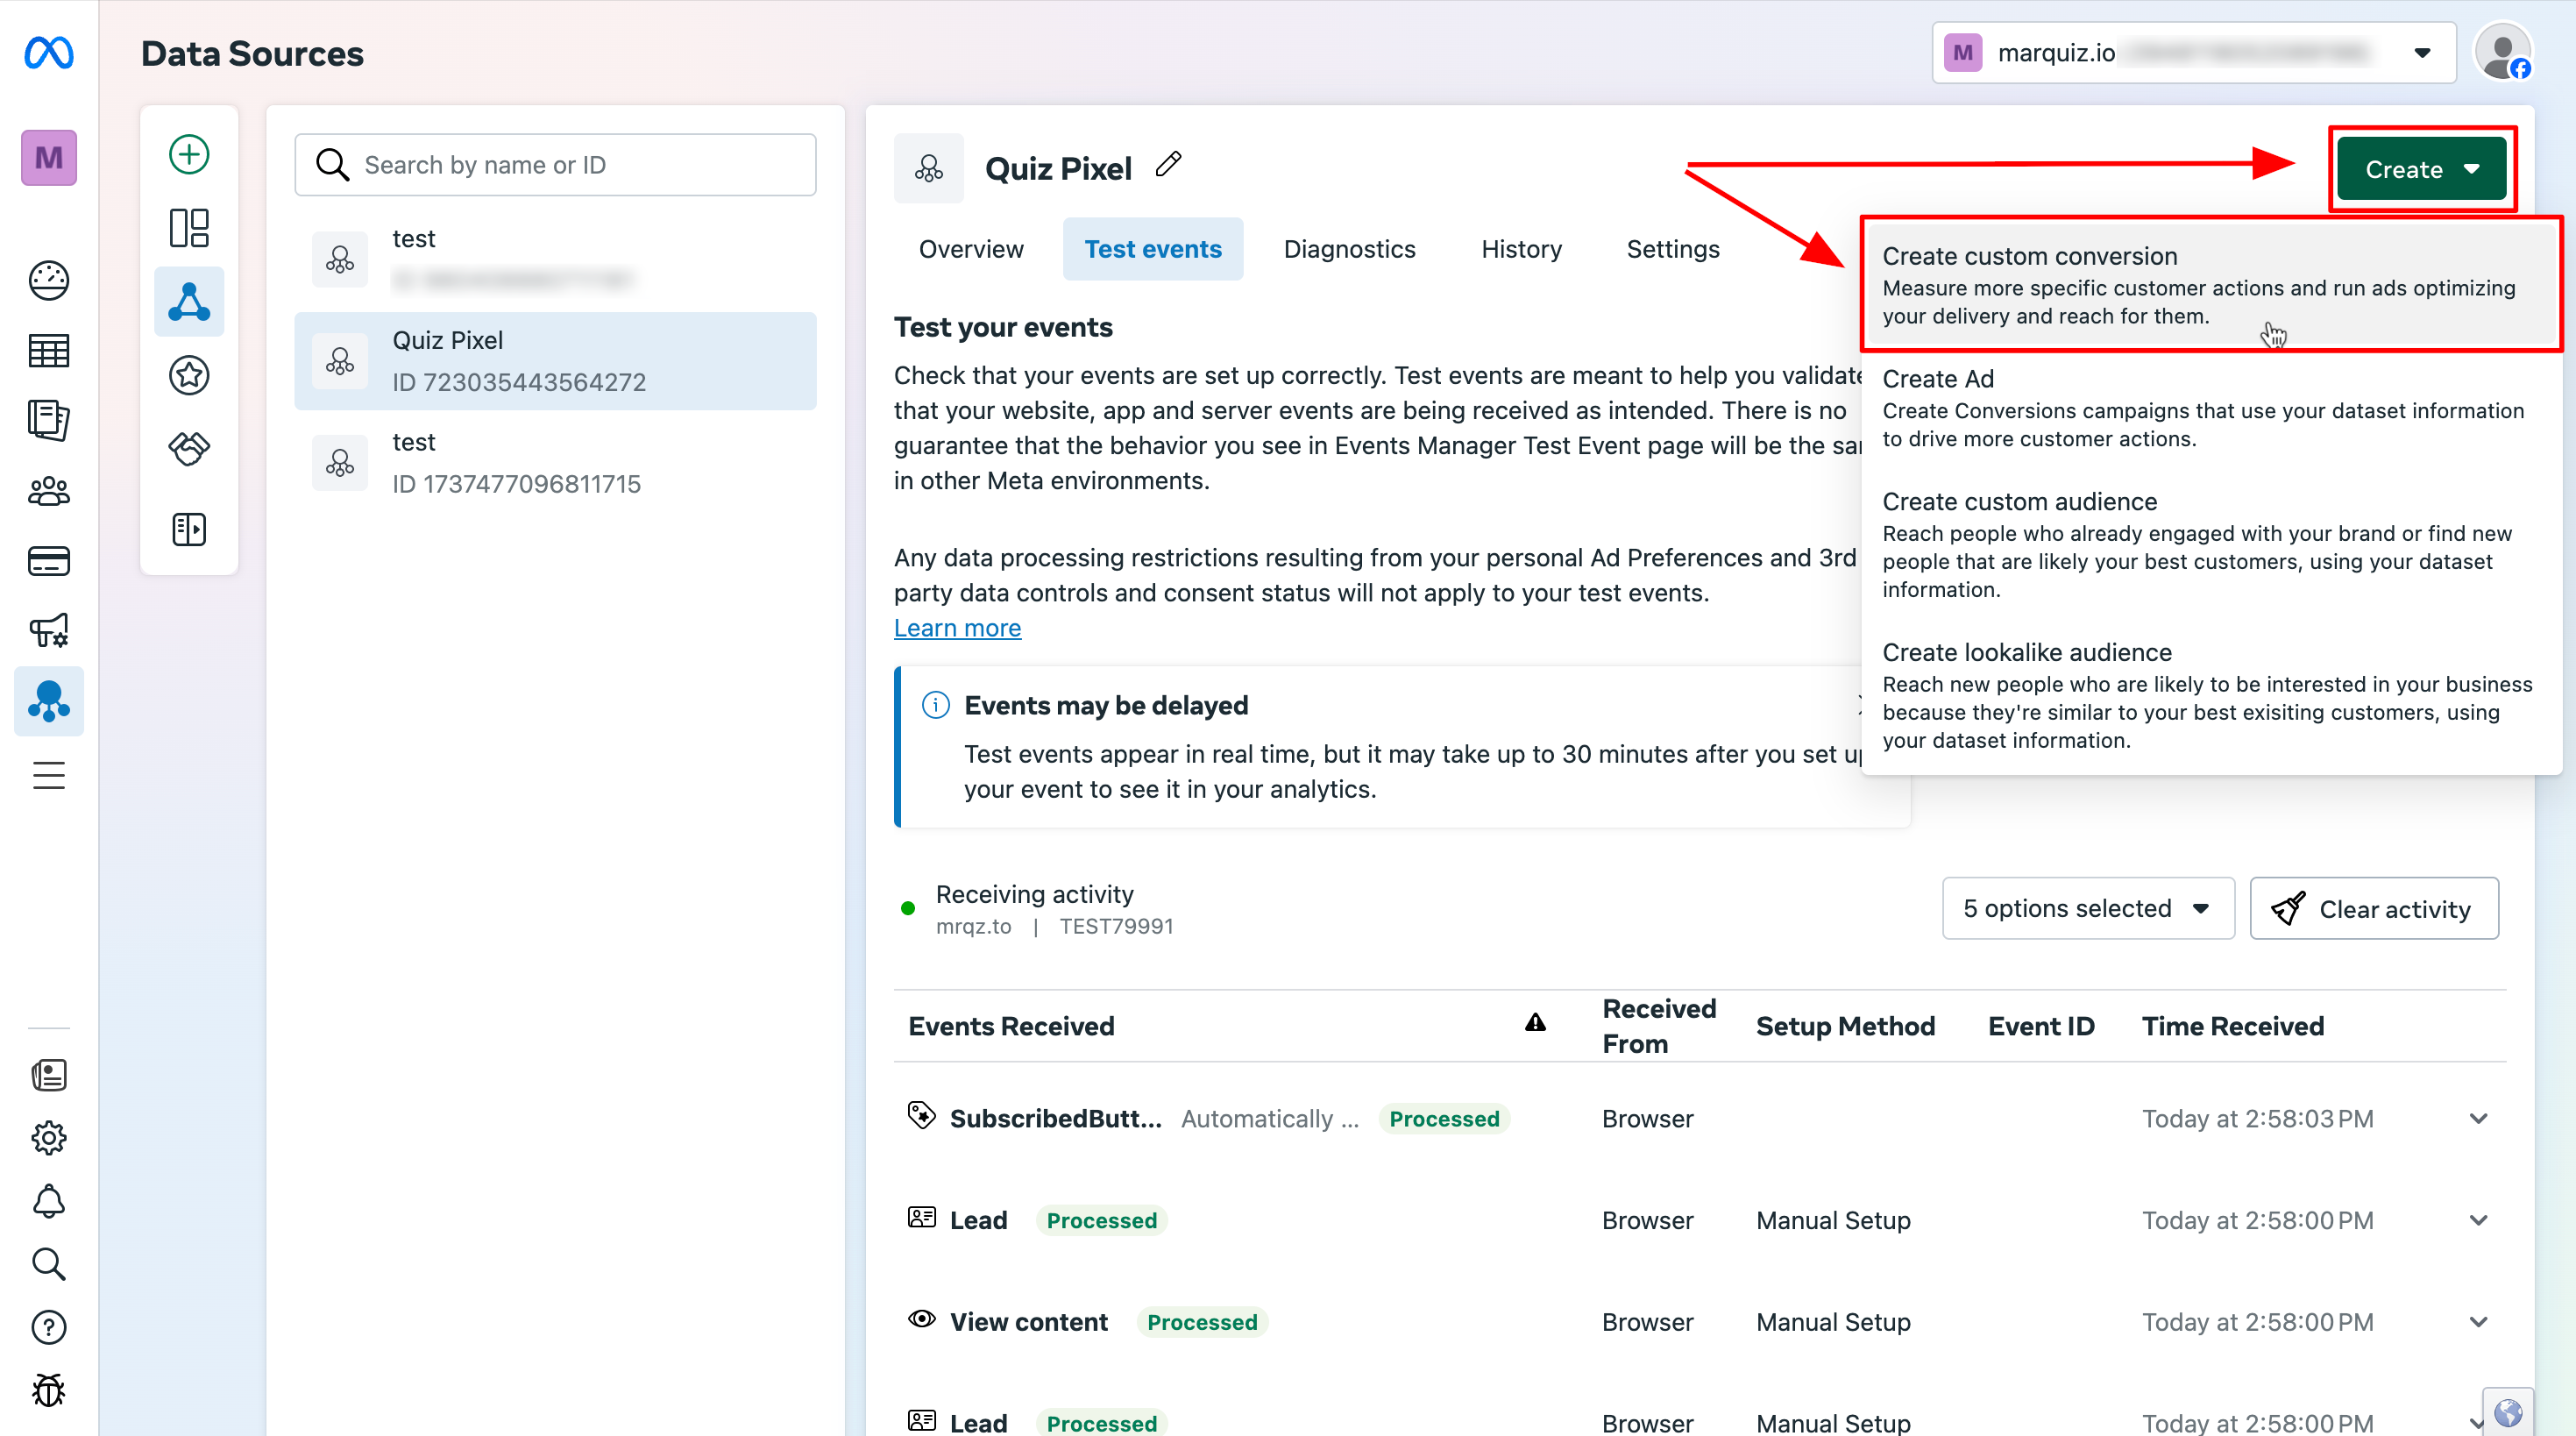Screen dimensions: 2576x1436
Task: Open the custom conversions star icon
Action: [189, 376]
